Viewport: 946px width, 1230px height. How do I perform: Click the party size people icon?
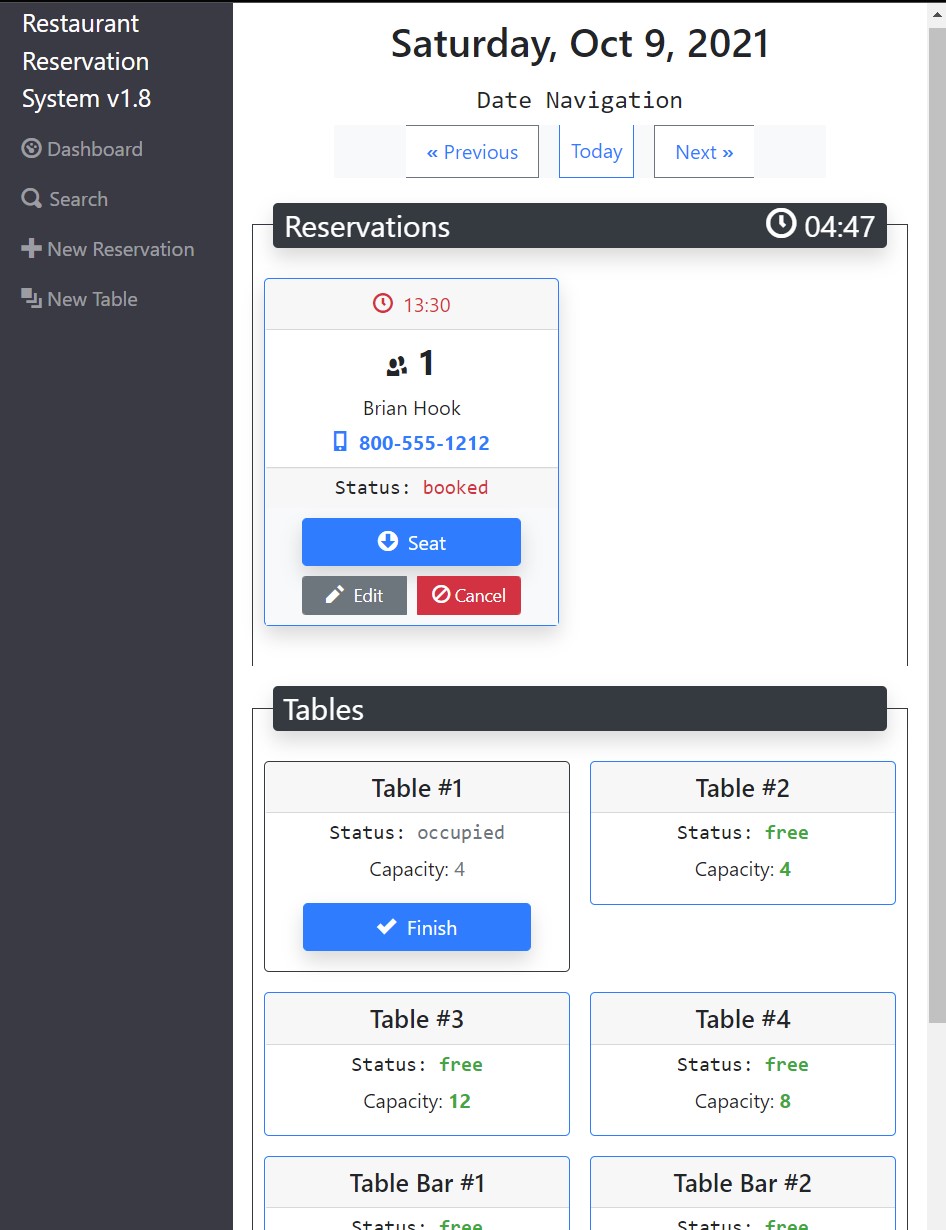pyautogui.click(x=397, y=367)
